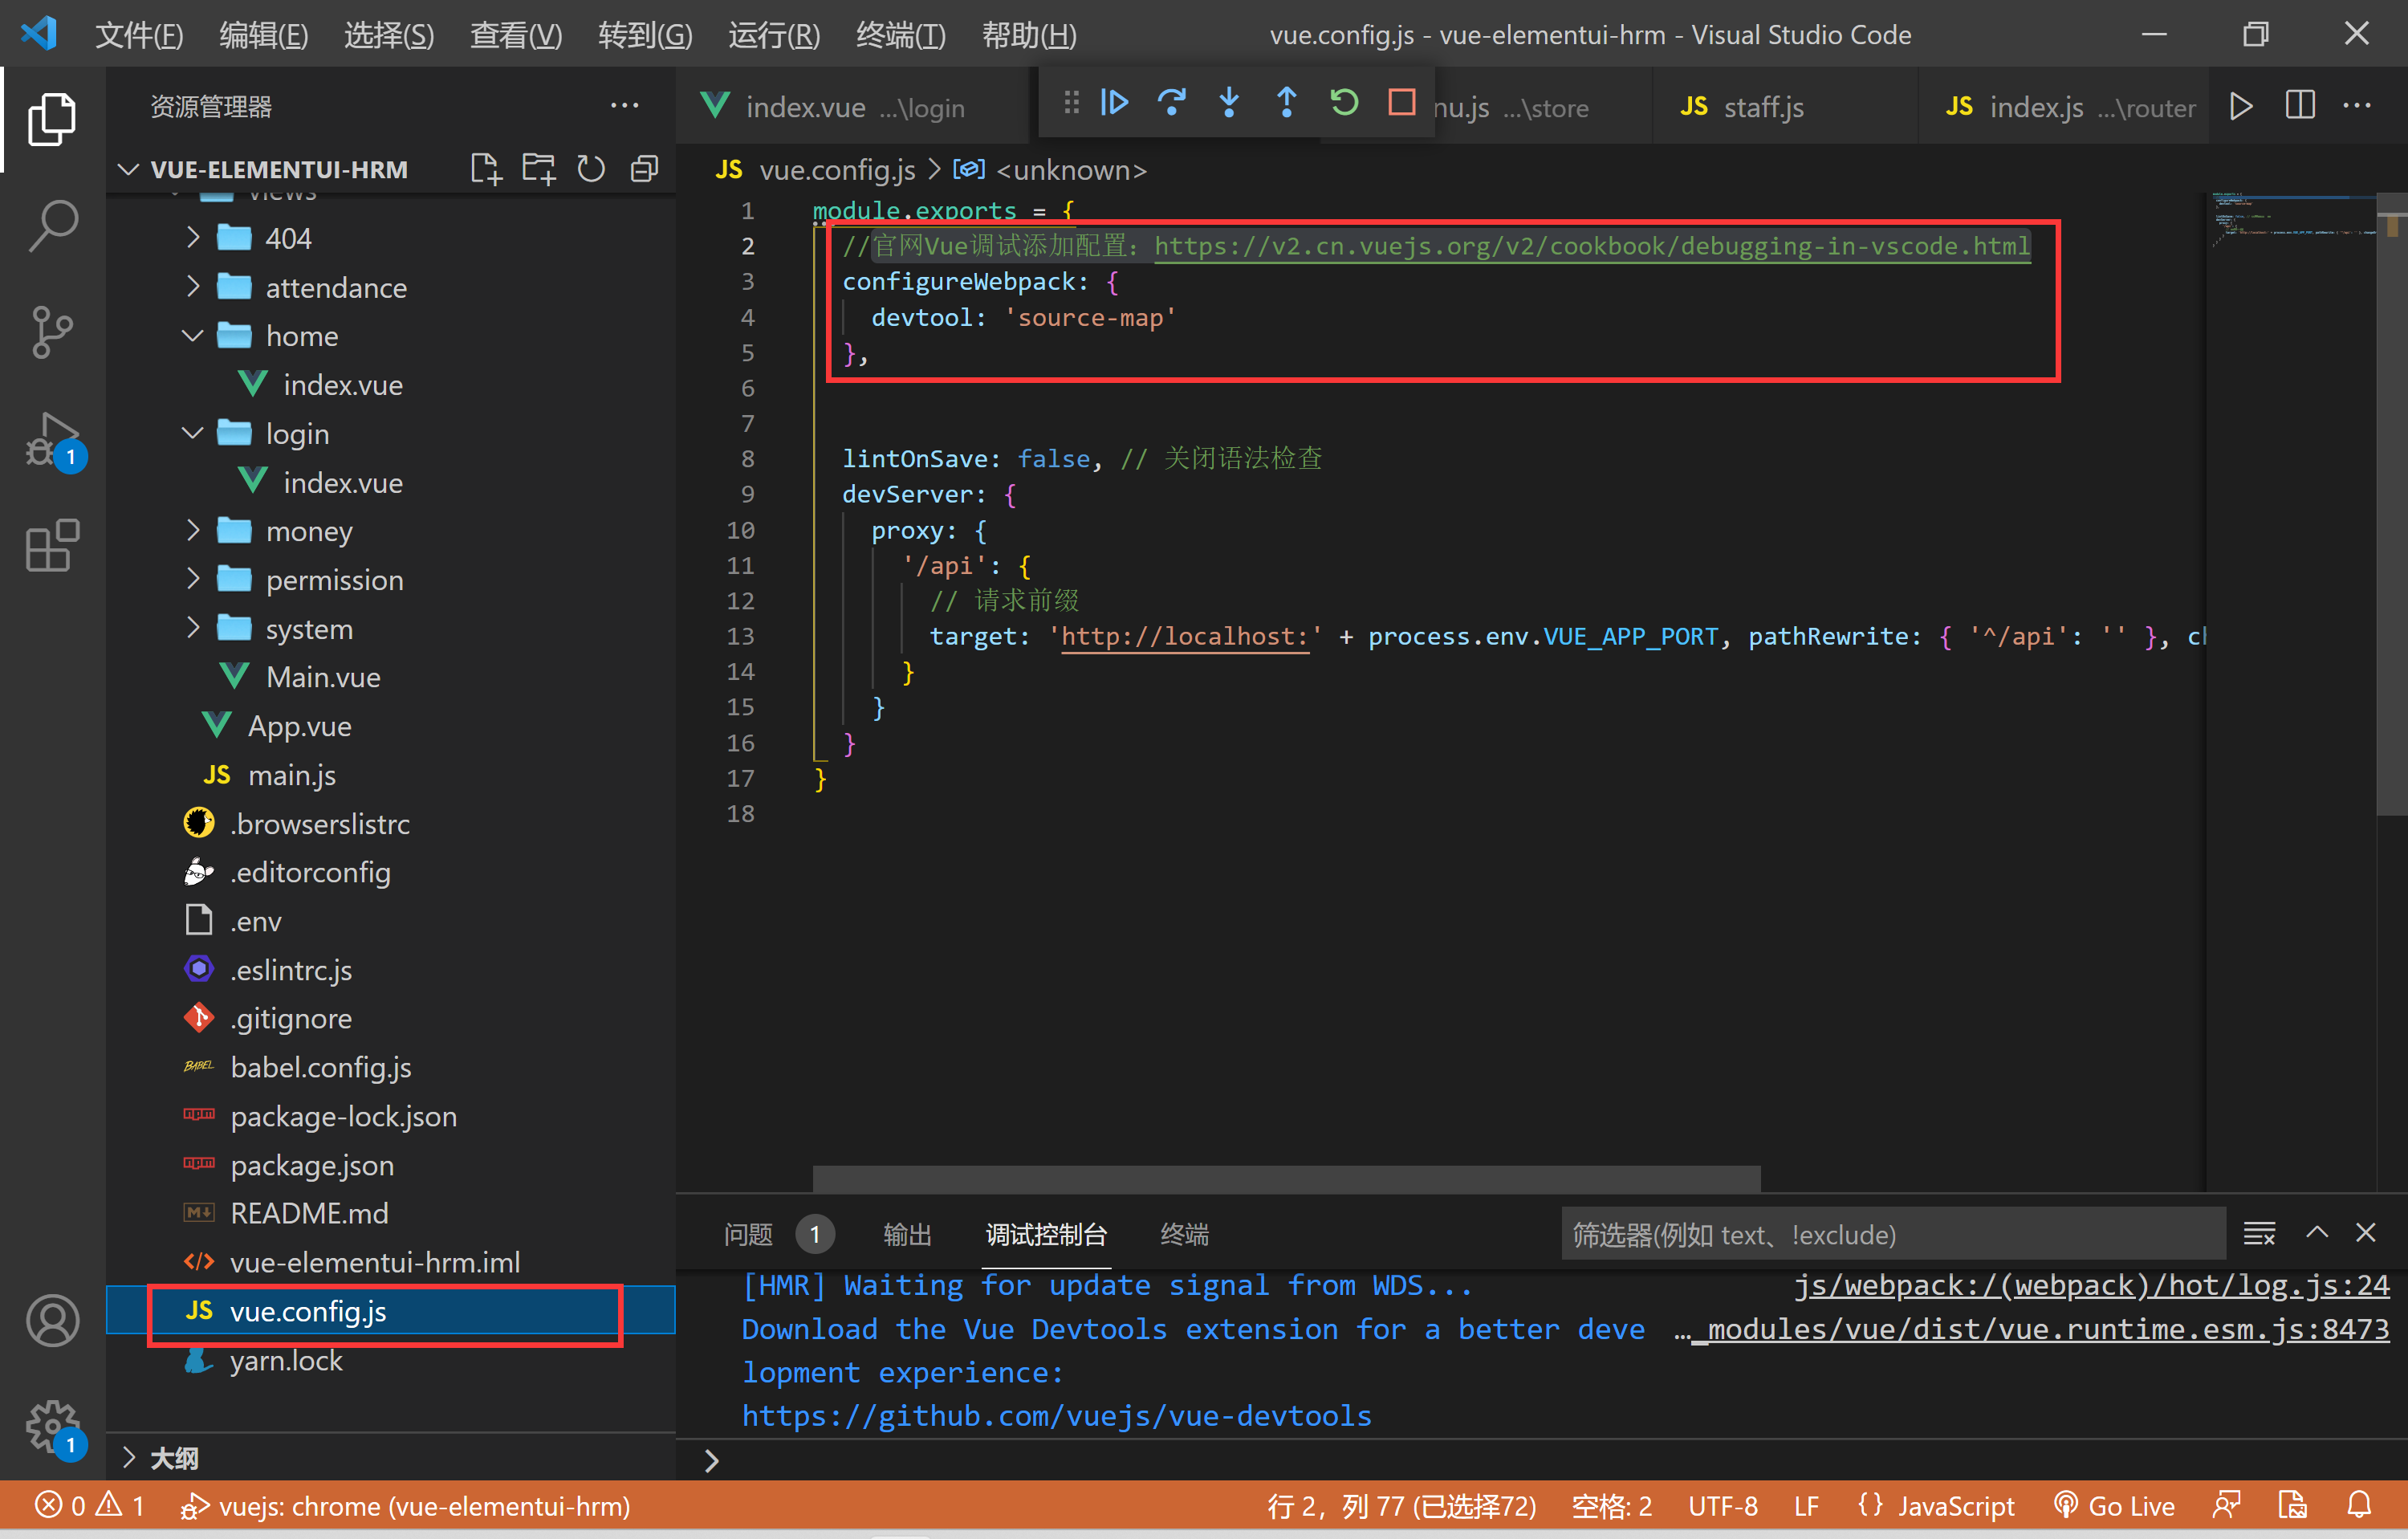Open the 运行(R) menu
The width and height of the screenshot is (2408, 1539).
(774, 35)
